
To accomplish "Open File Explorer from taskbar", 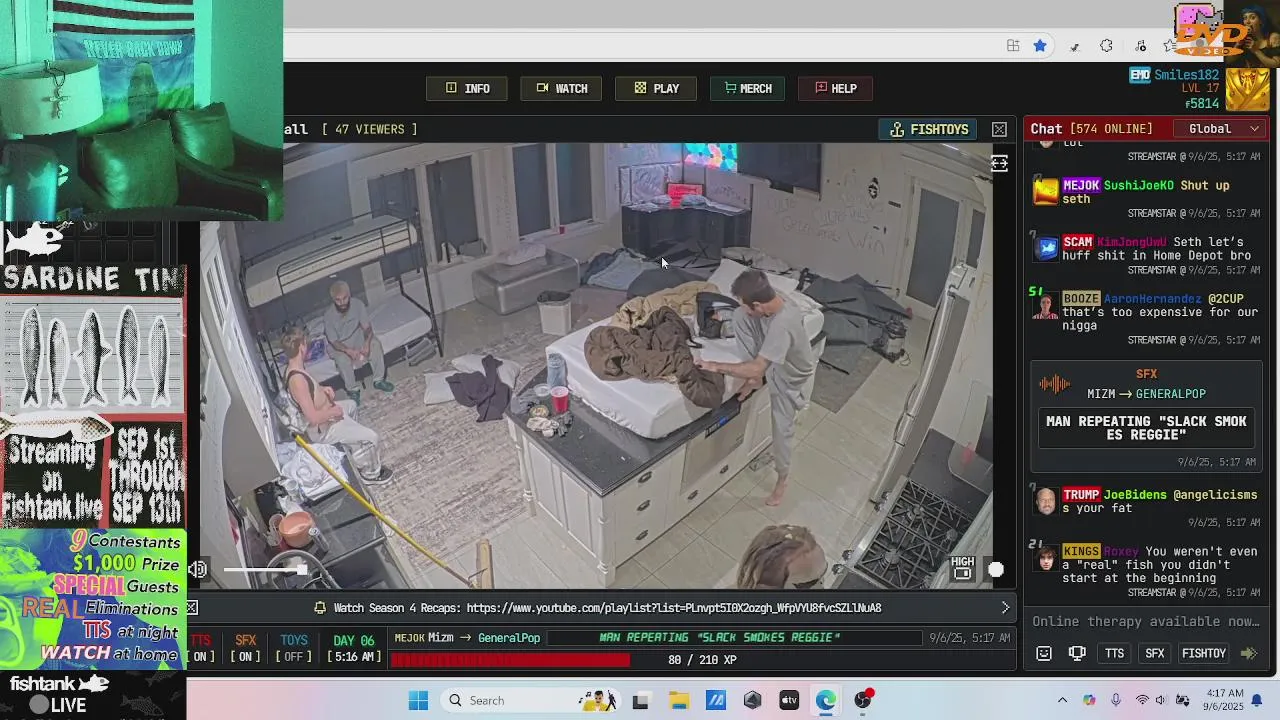I will click(x=679, y=700).
